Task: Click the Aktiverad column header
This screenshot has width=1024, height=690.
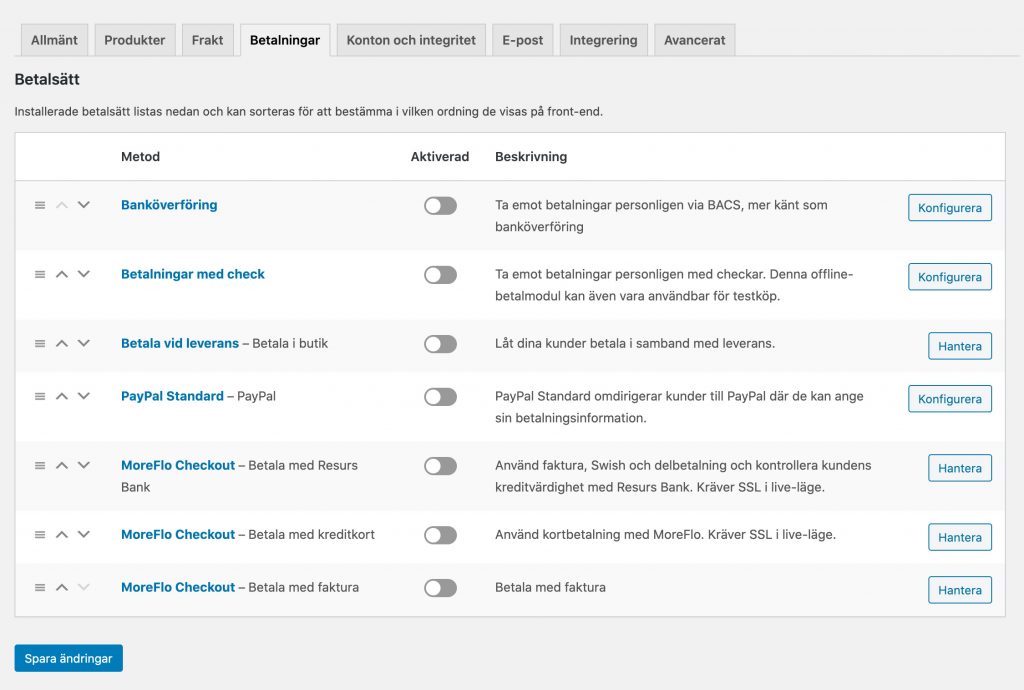Action: pos(440,157)
